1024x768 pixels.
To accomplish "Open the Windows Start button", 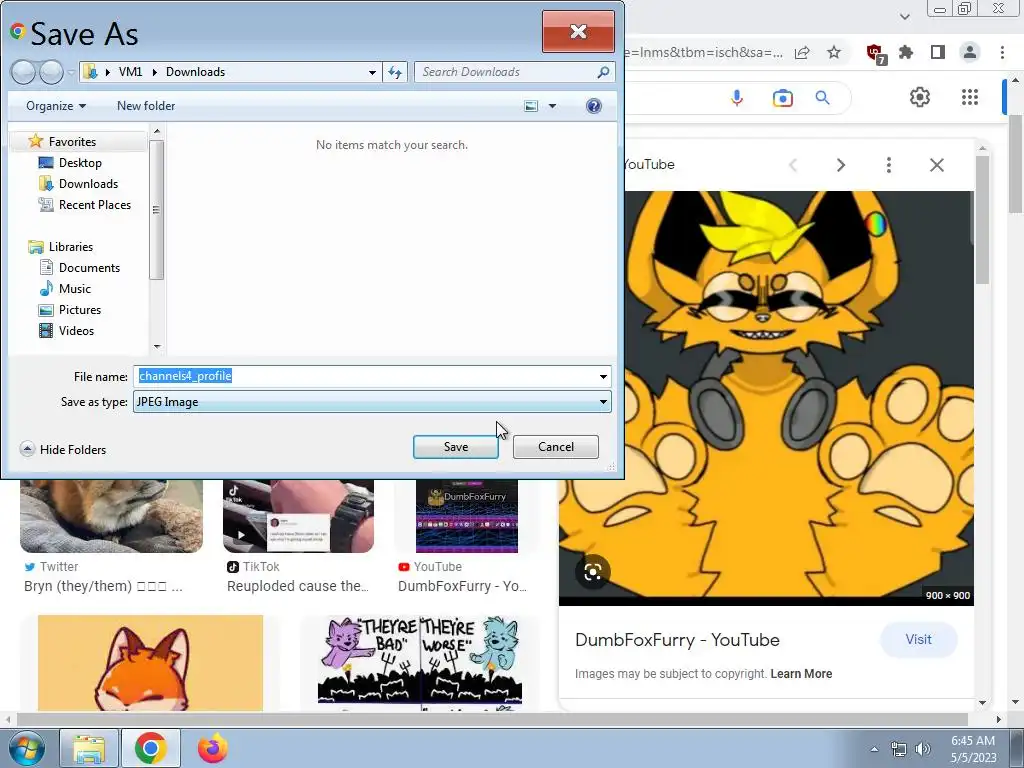I will [x=26, y=748].
